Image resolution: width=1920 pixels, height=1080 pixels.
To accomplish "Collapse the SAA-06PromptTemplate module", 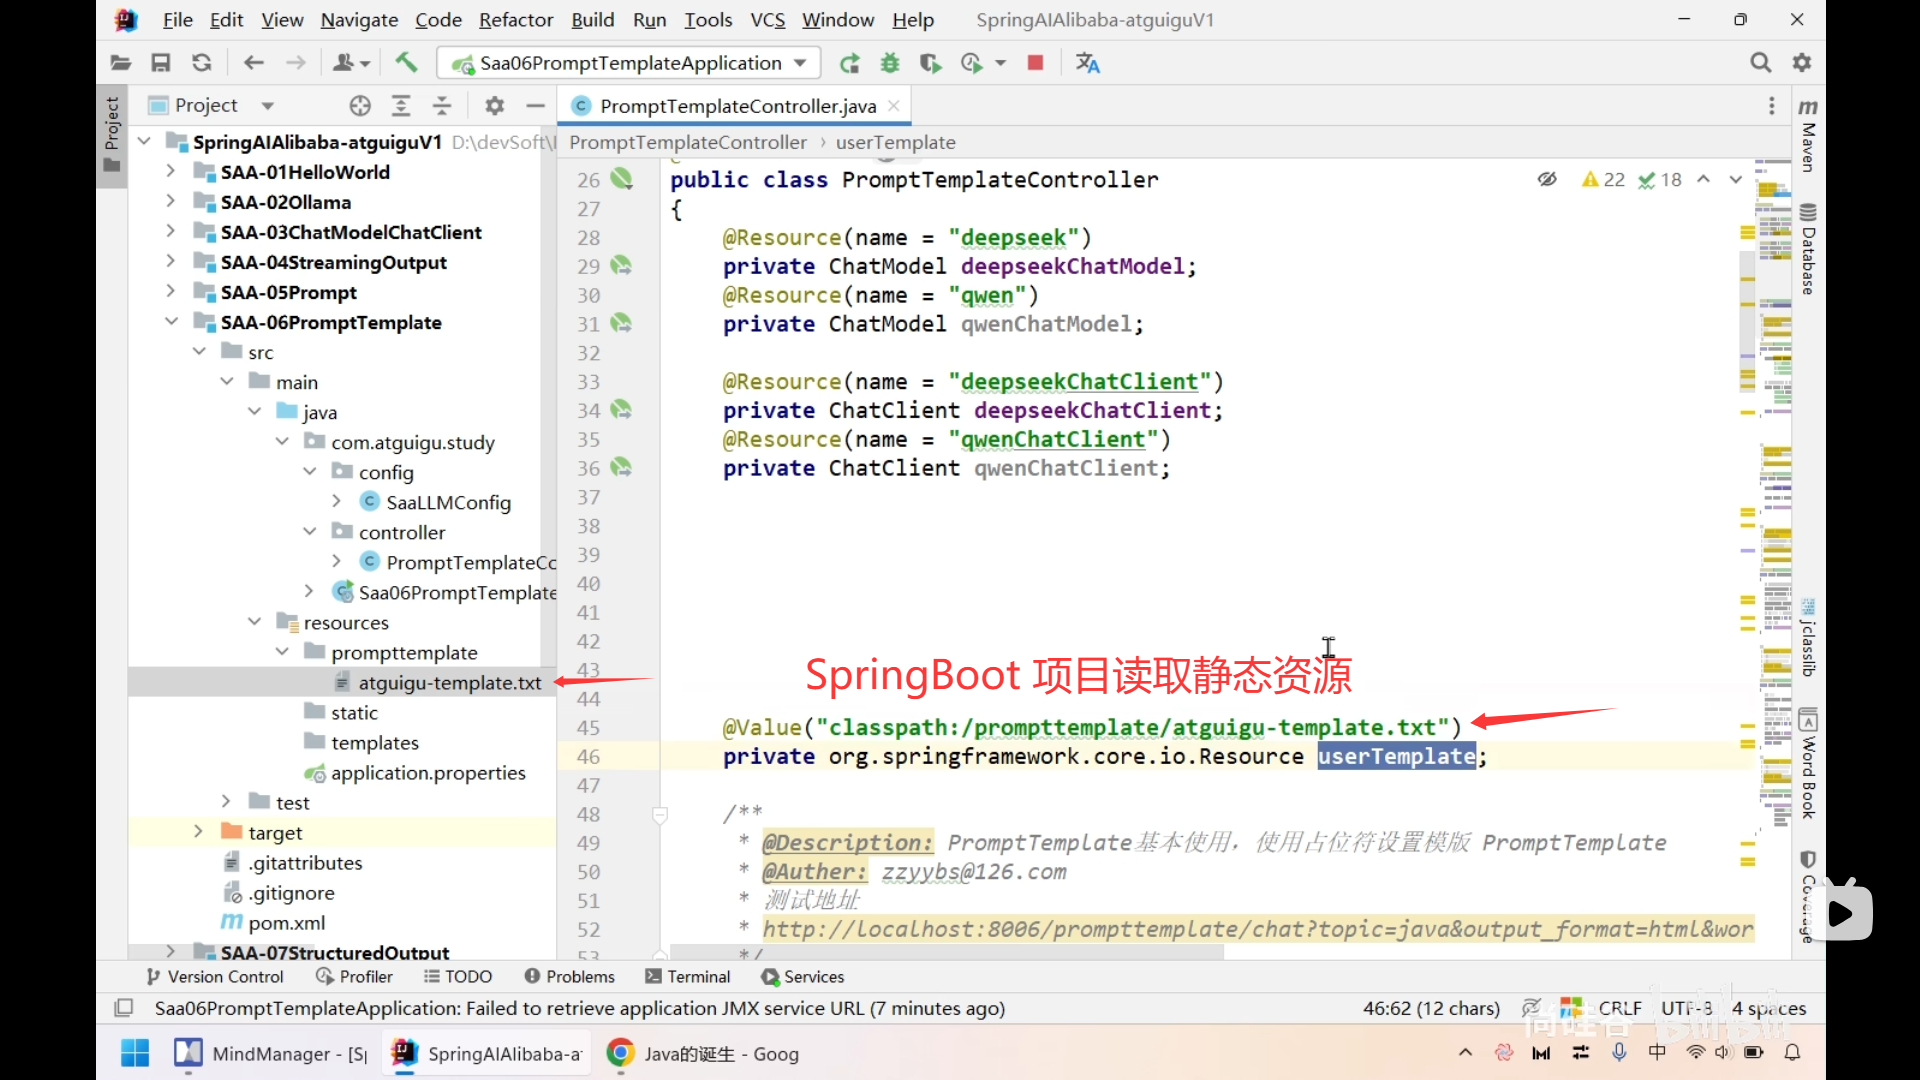I will [171, 322].
